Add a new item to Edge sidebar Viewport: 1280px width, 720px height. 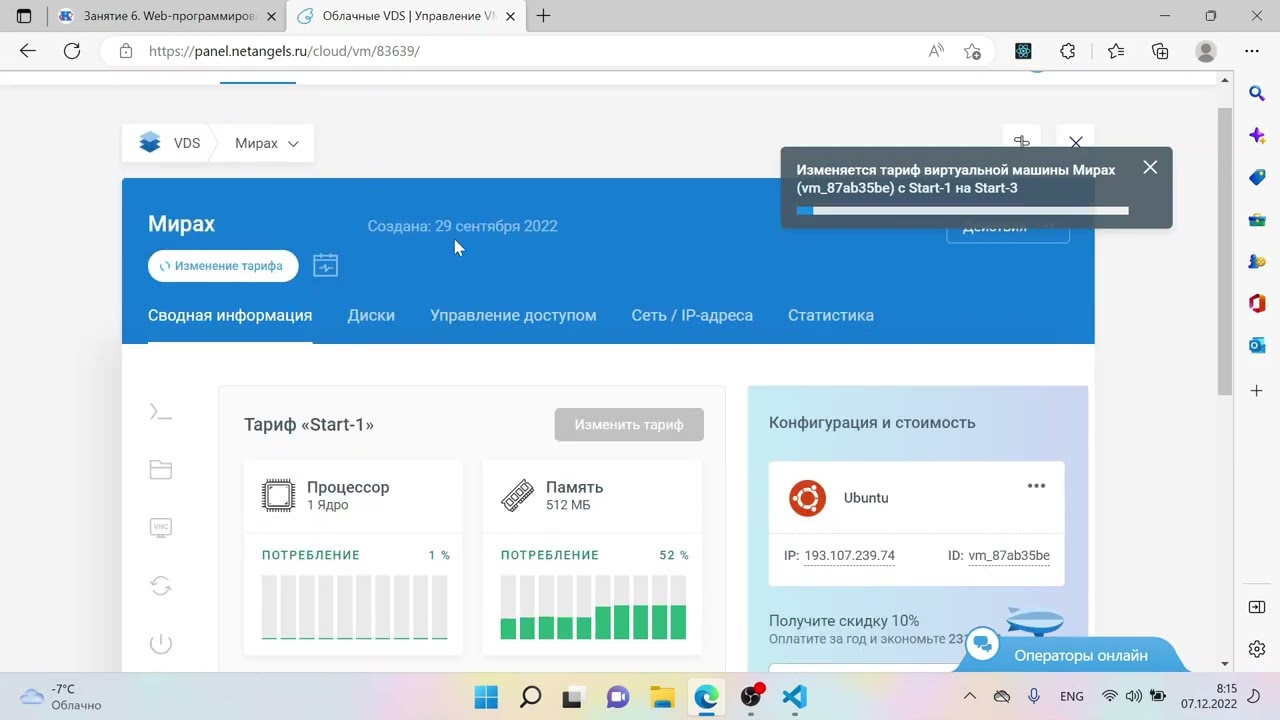coord(1257,390)
